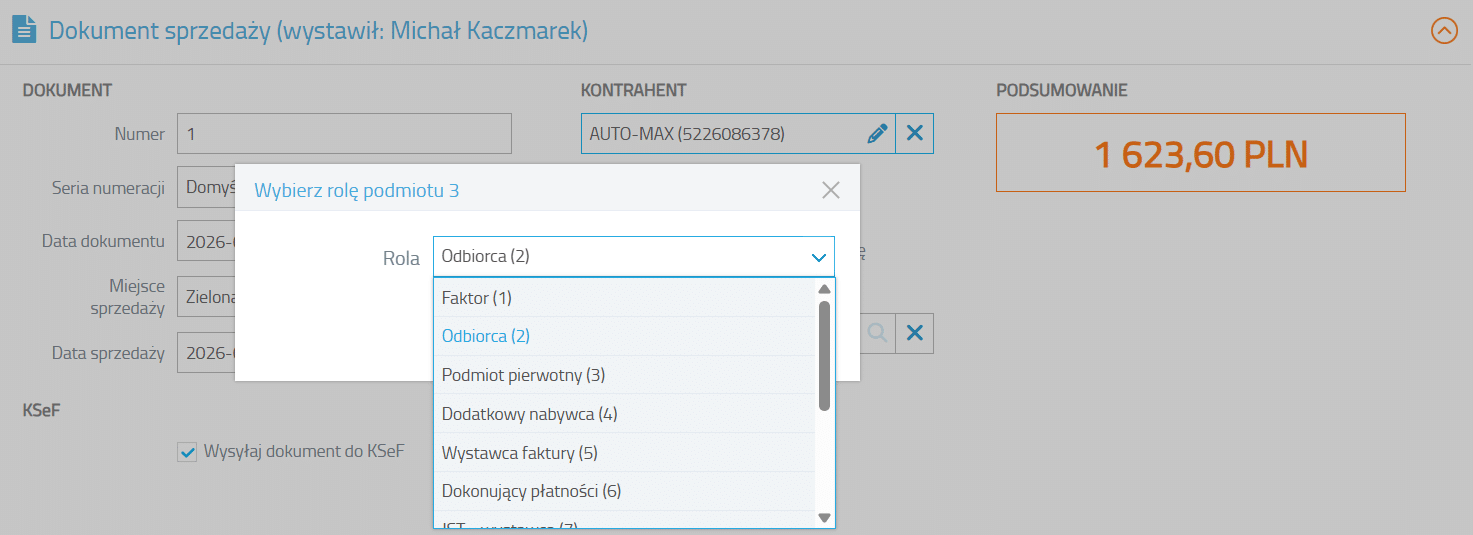Collapse the Dokument sprzedaży section chevron
Viewport: 1473px width, 535px height.
[x=1444, y=31]
